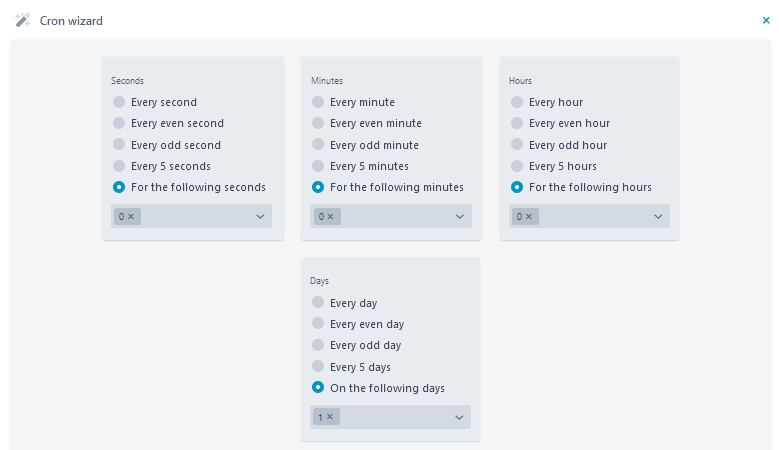This screenshot has height=450, width=779.
Task: Choose Every even day option
Action: pos(318,323)
